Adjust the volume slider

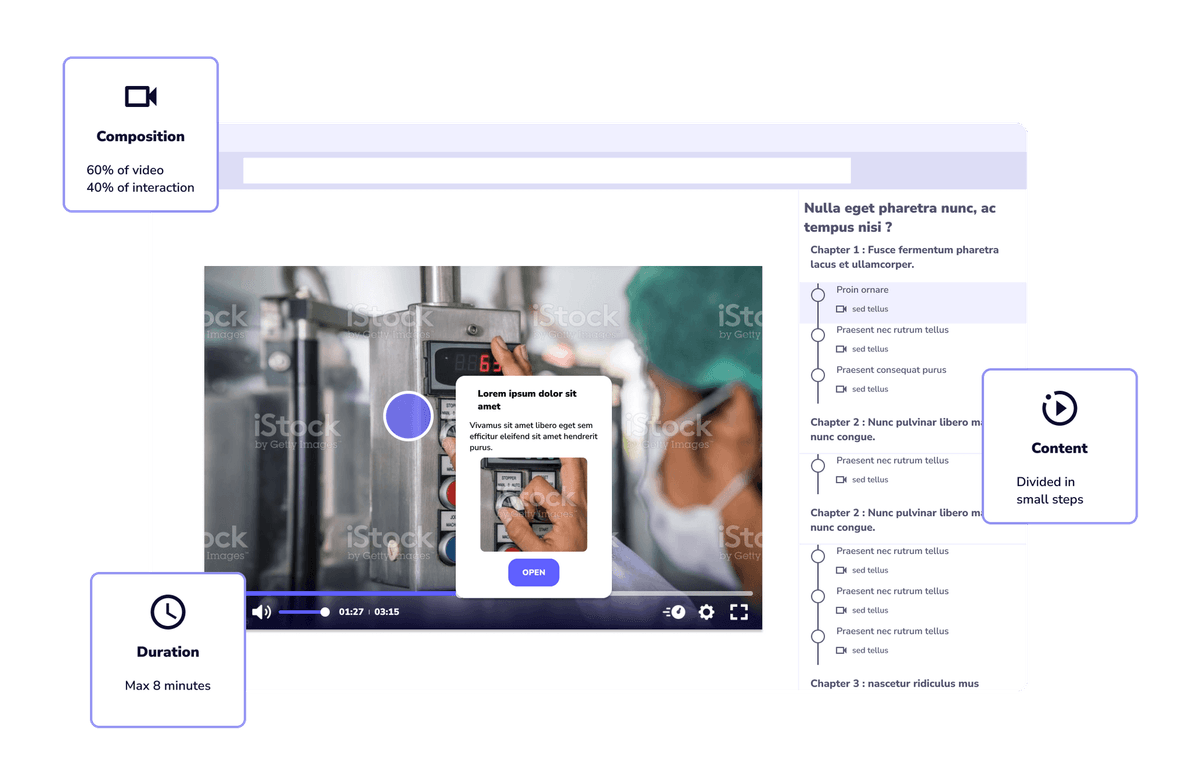point(304,612)
